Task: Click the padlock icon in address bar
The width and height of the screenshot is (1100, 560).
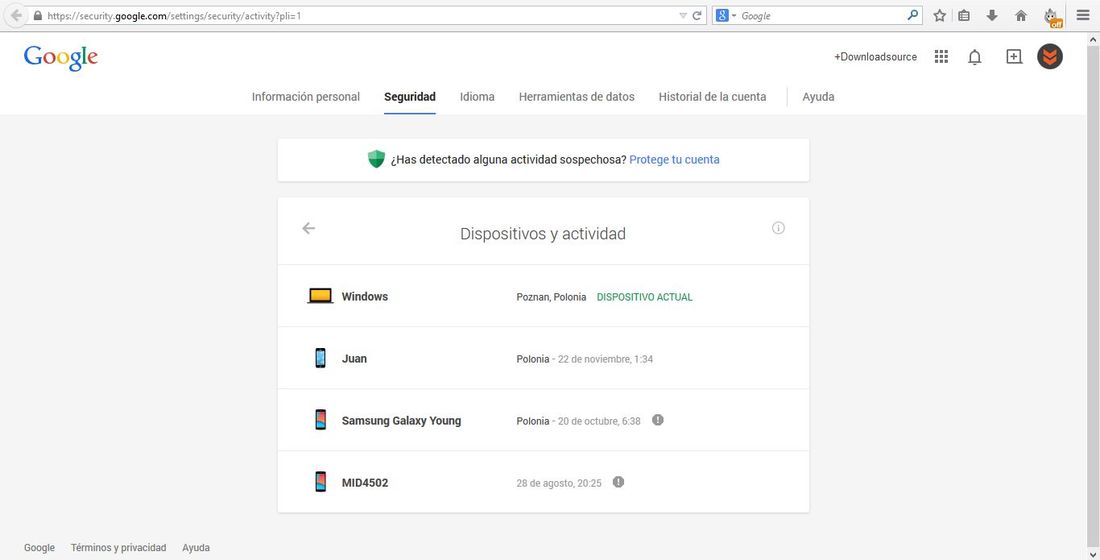Action: pos(37,15)
